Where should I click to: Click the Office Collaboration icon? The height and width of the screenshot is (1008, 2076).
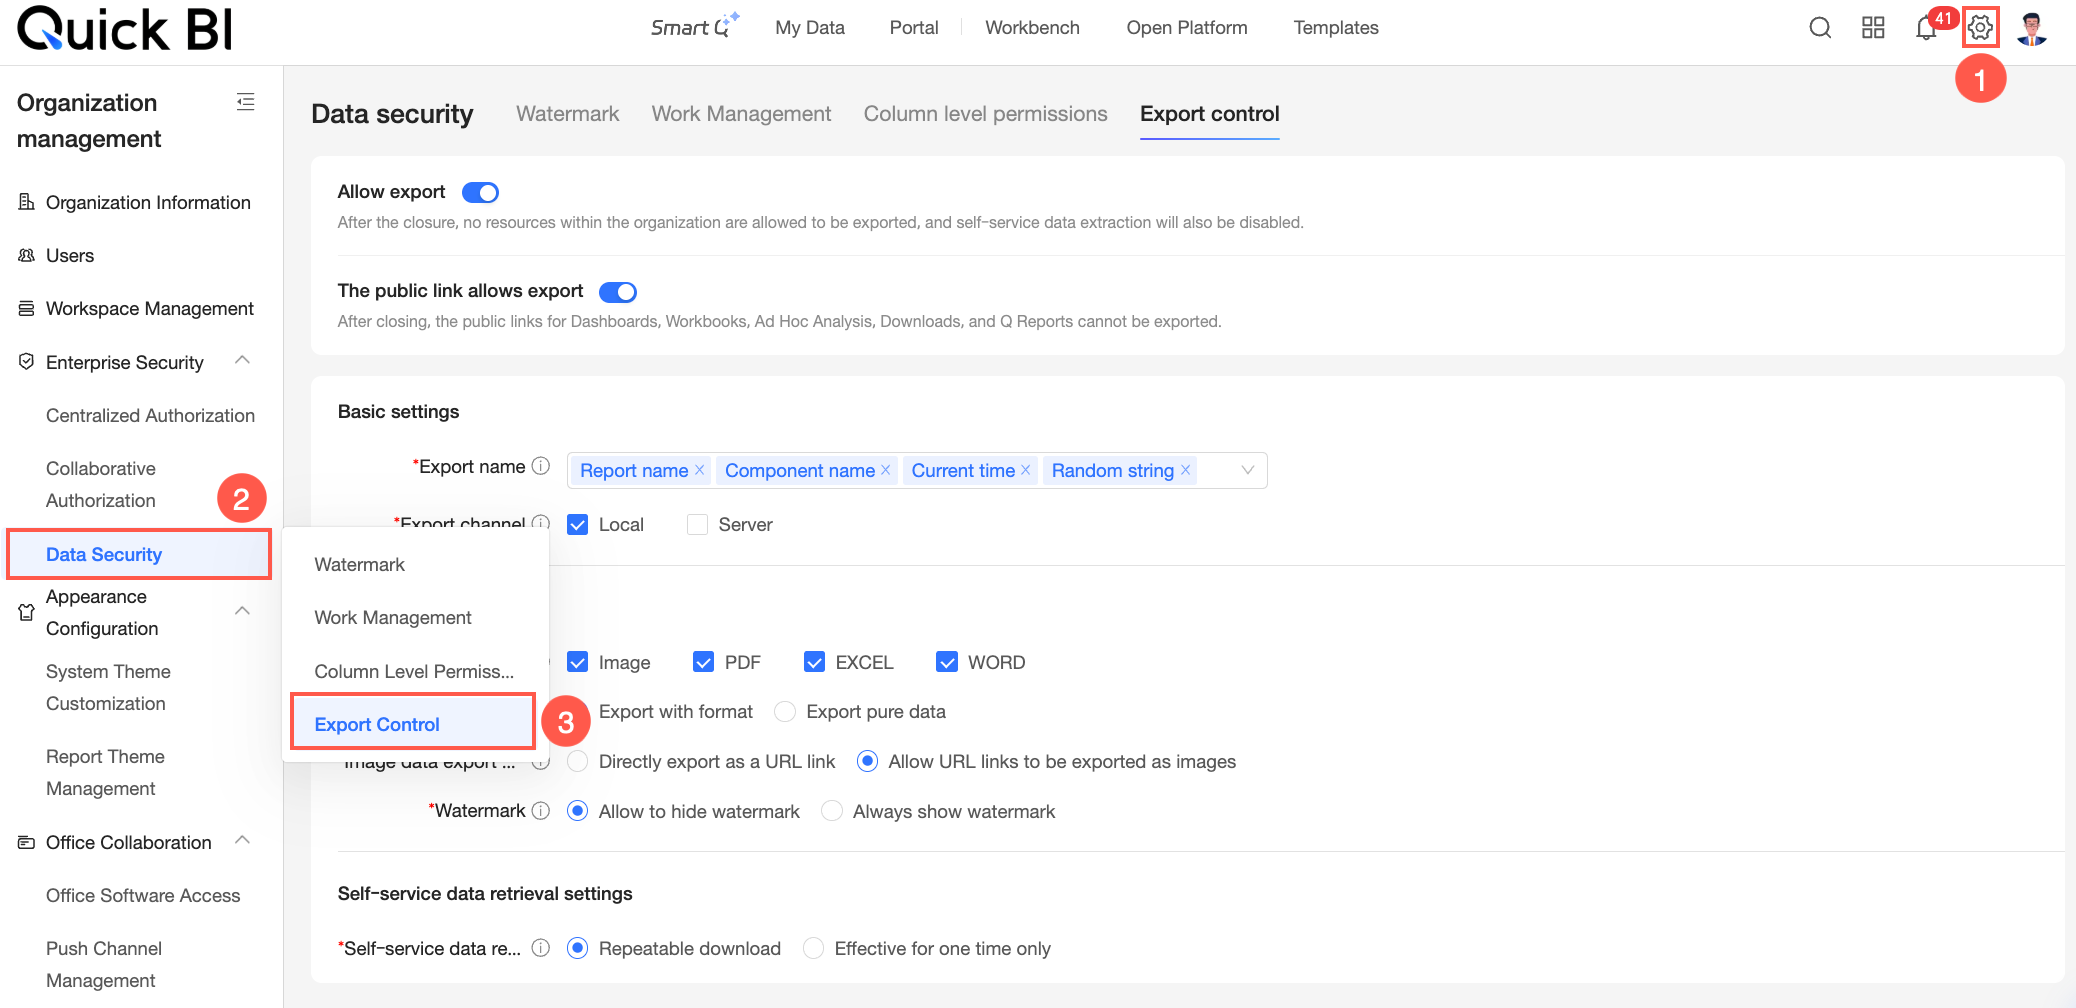click(x=27, y=842)
